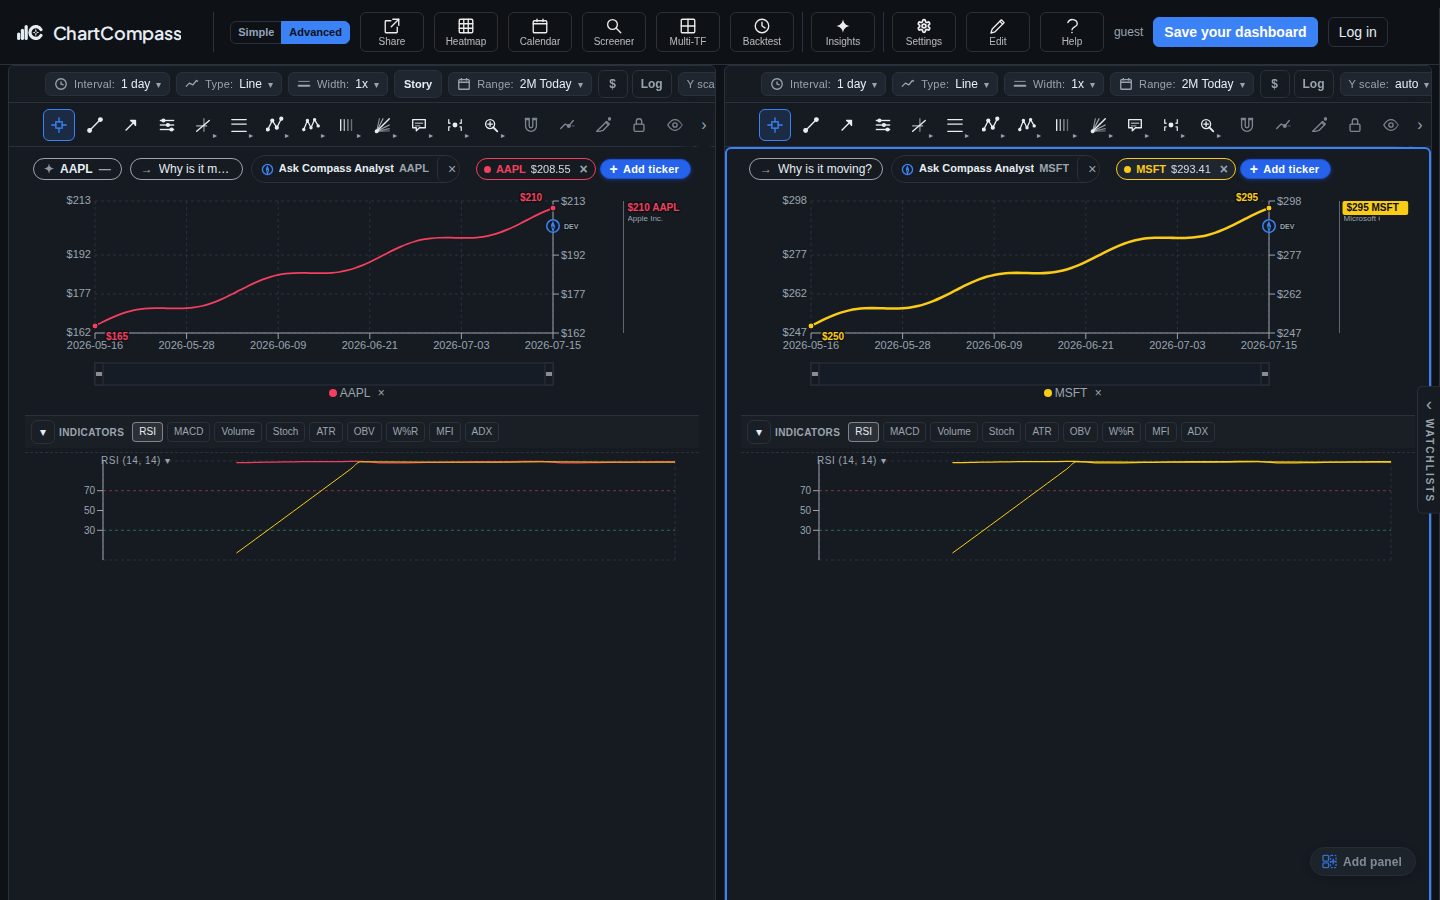
Task: Choose fan lines tool in AAPL panel
Action: tap(383, 125)
